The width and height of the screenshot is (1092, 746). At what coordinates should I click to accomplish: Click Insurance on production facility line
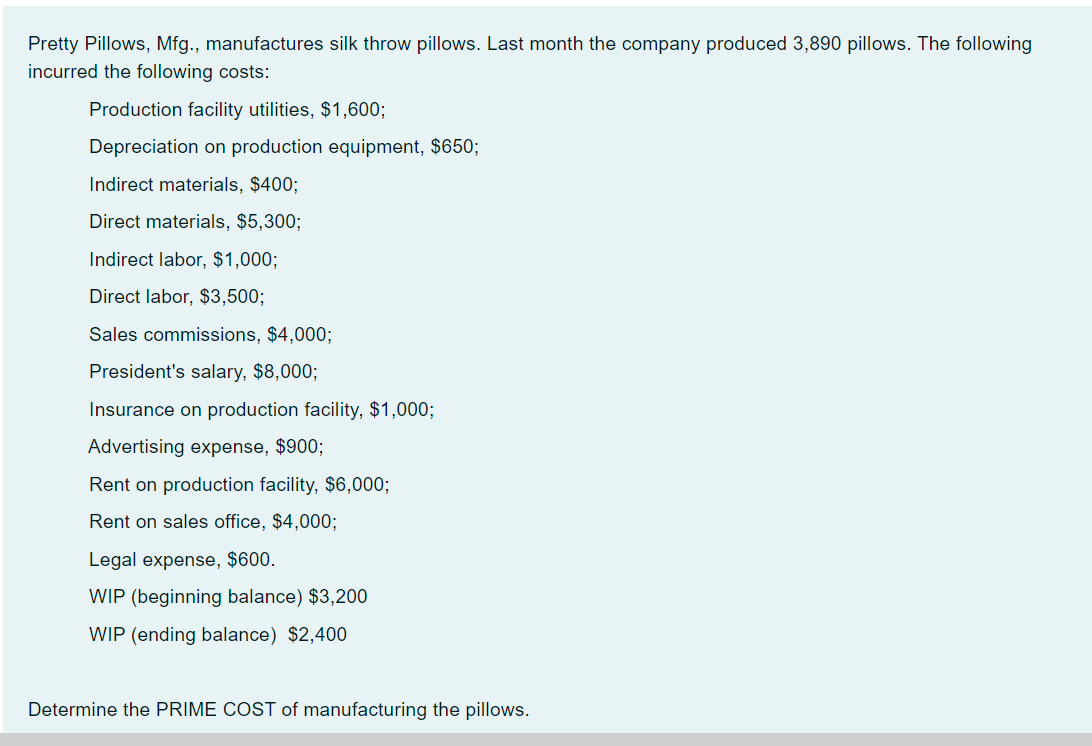tap(261, 410)
